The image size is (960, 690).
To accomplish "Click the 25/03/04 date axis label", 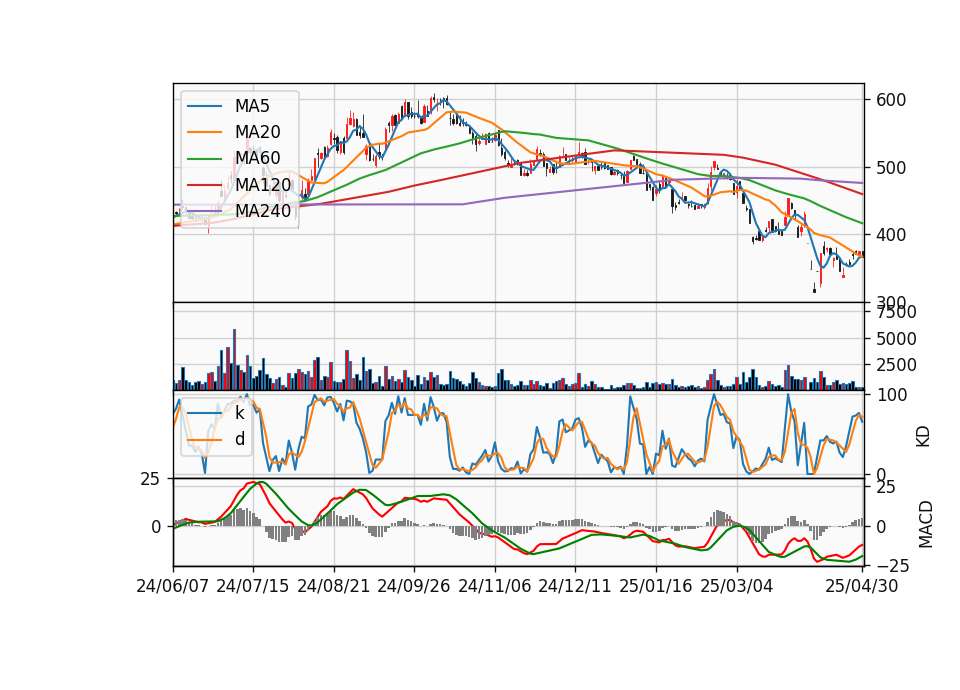I will point(737,586).
